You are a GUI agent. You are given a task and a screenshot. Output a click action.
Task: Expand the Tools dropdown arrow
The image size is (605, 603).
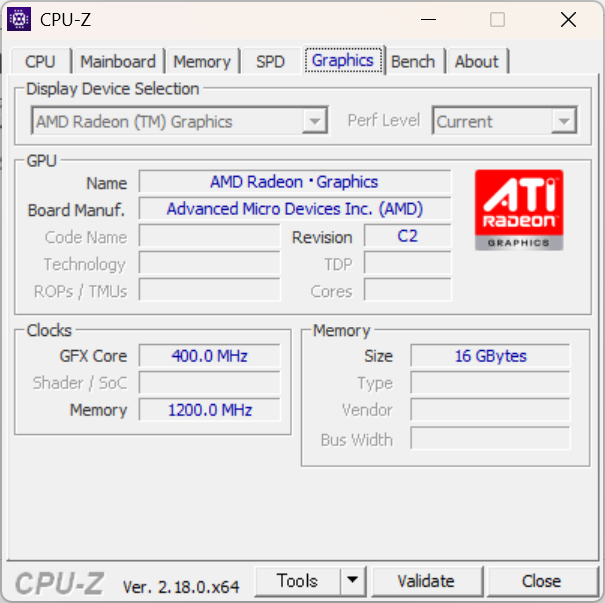(353, 581)
